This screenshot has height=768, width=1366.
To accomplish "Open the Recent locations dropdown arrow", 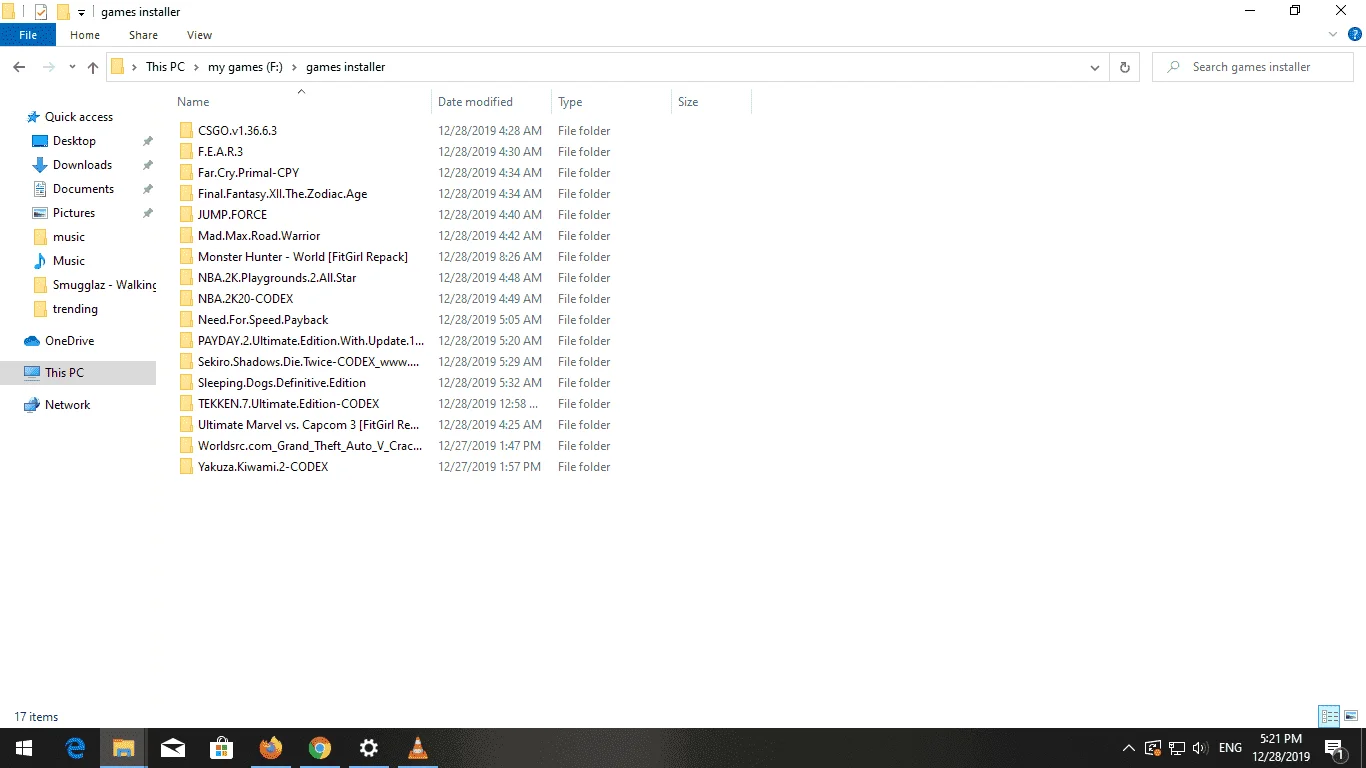I will pyautogui.click(x=72, y=67).
